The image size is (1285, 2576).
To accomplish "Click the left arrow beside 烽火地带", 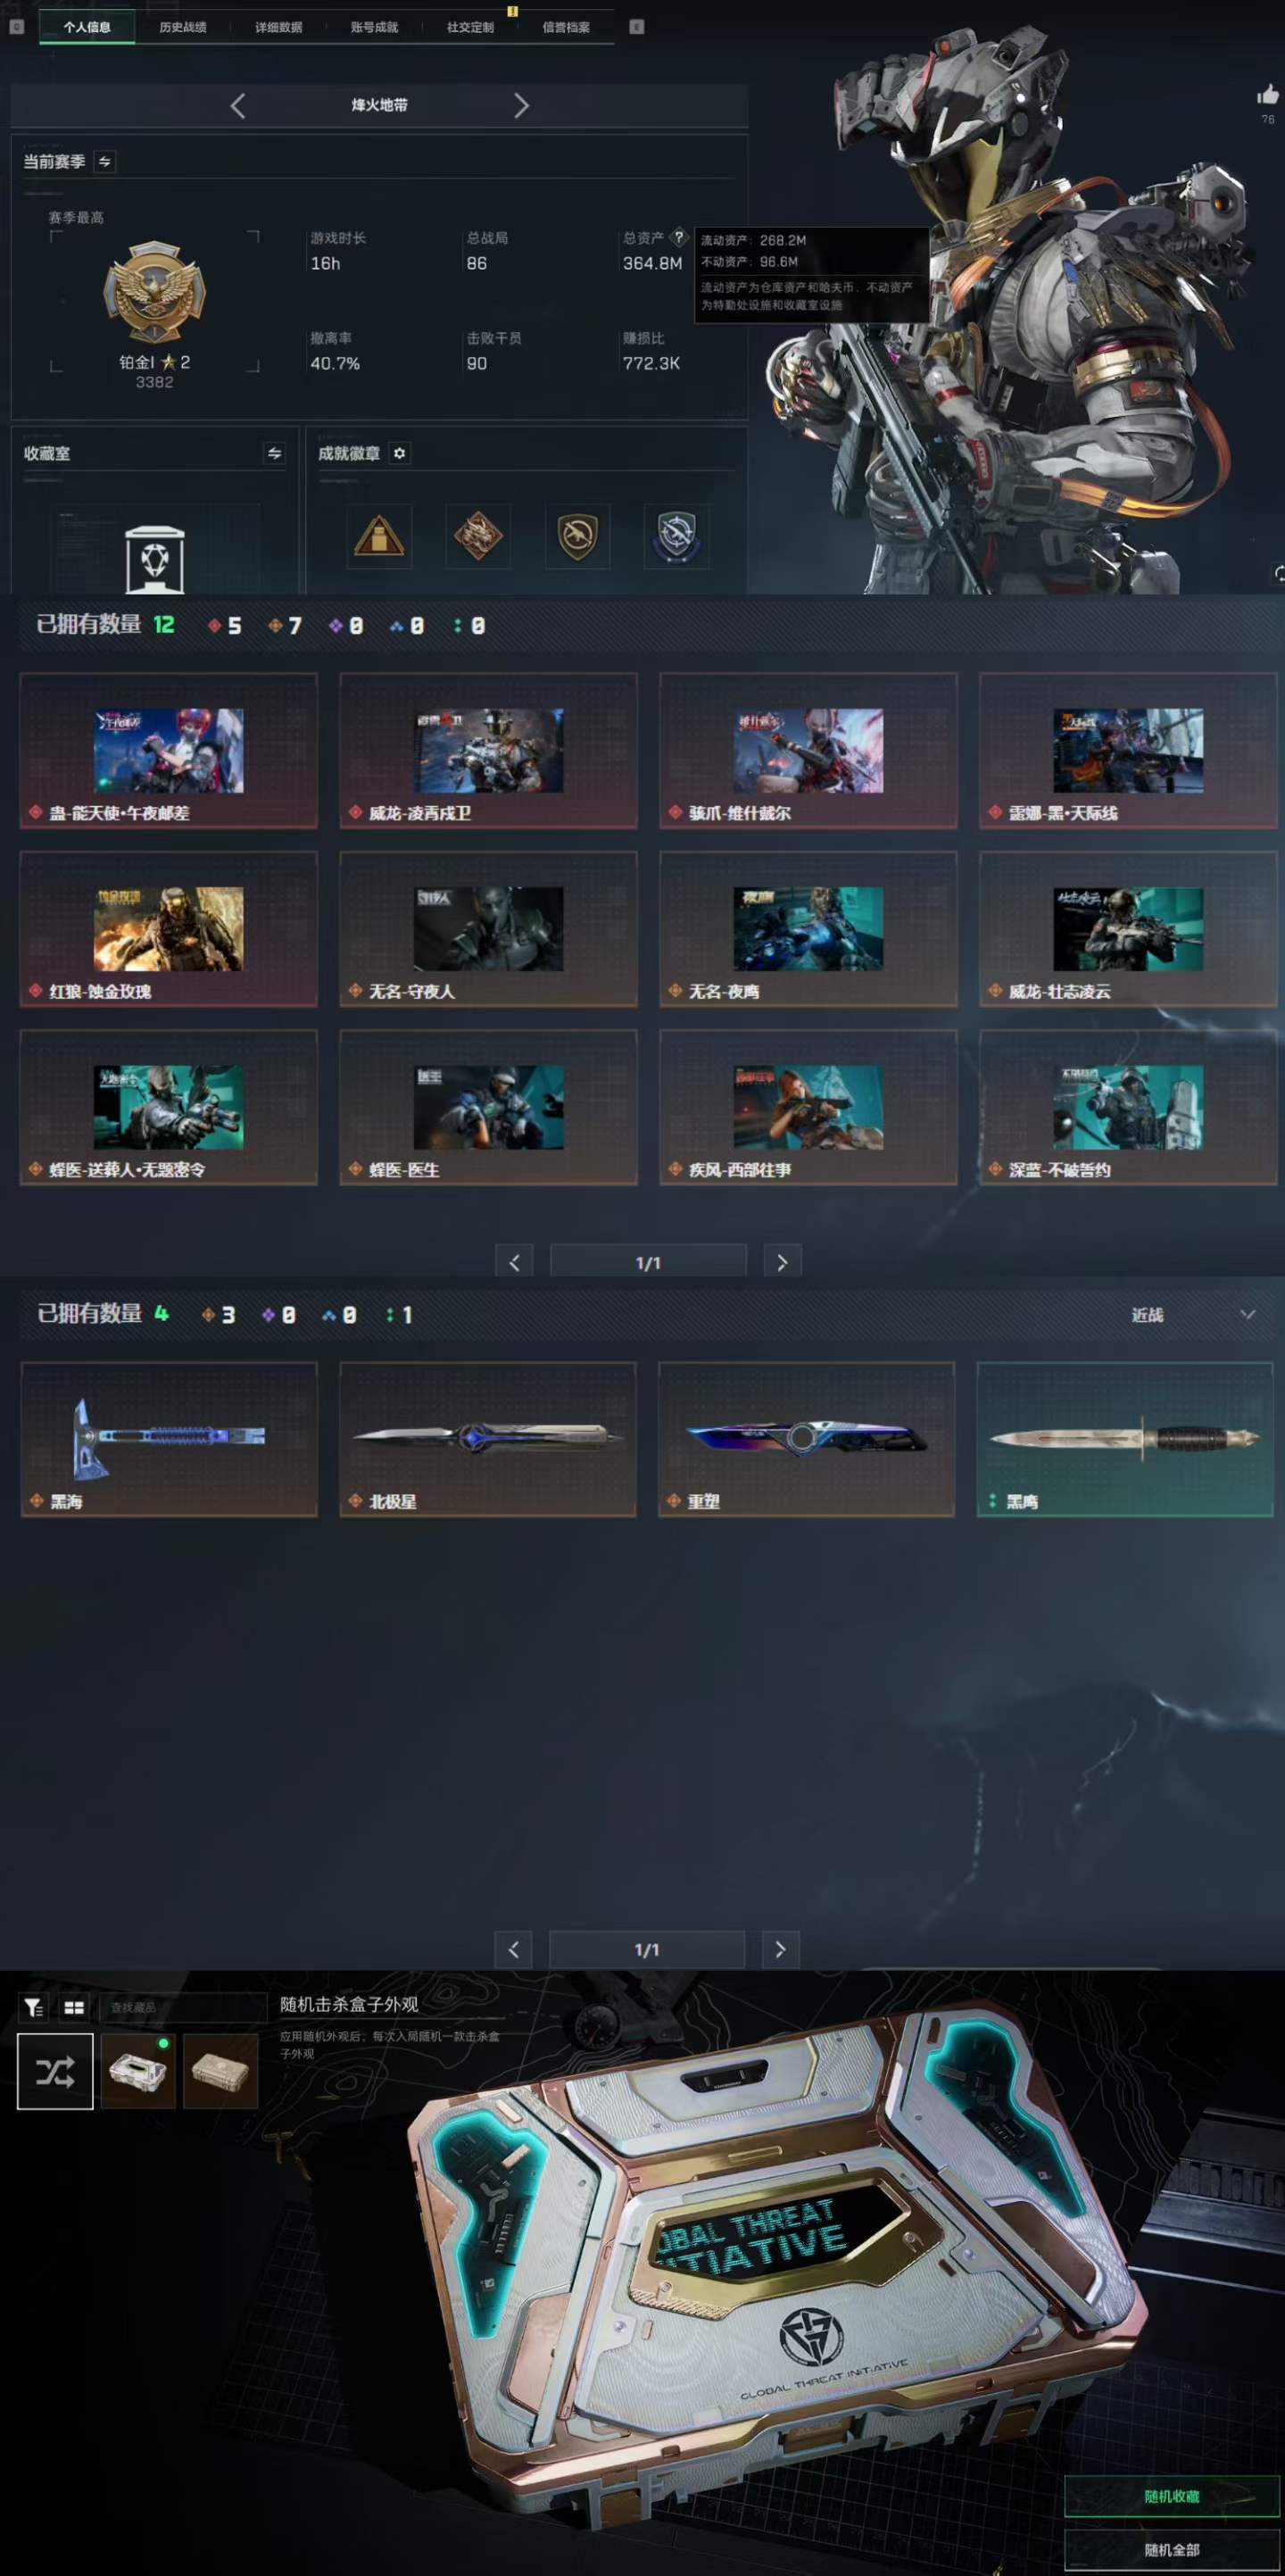I will point(237,106).
